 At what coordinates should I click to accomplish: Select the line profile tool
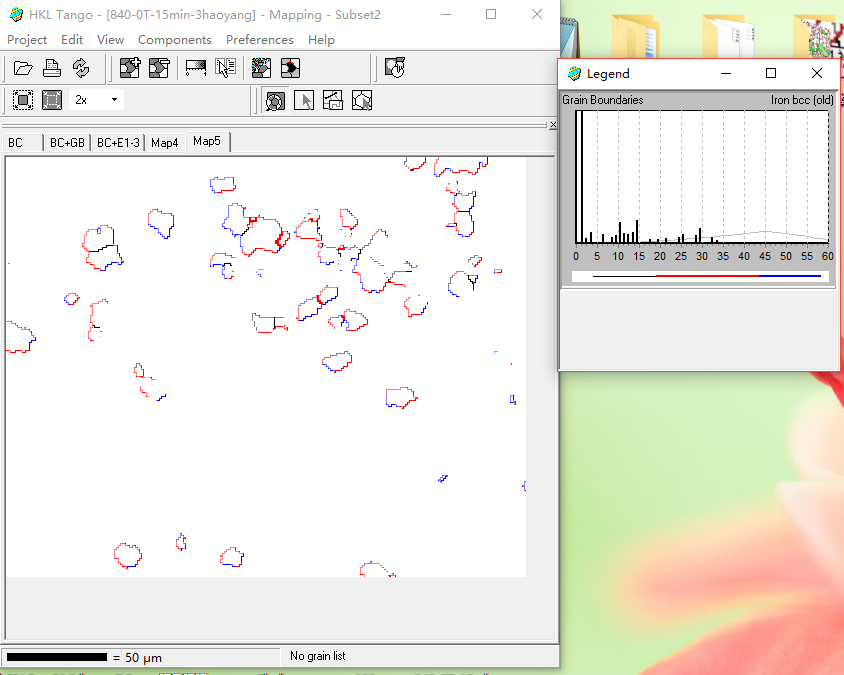(333, 101)
